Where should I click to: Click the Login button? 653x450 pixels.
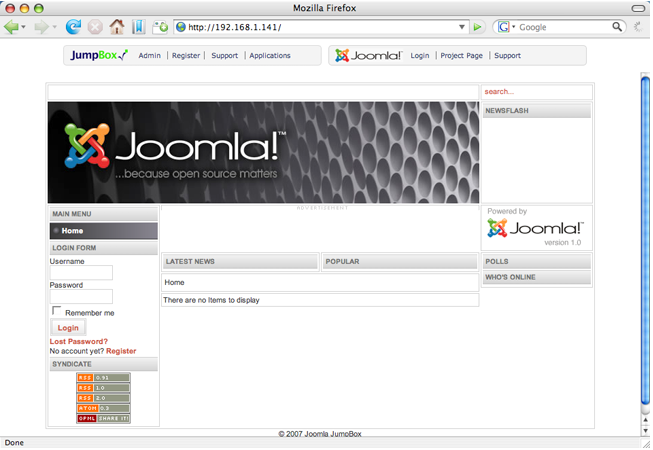pyautogui.click(x=68, y=328)
